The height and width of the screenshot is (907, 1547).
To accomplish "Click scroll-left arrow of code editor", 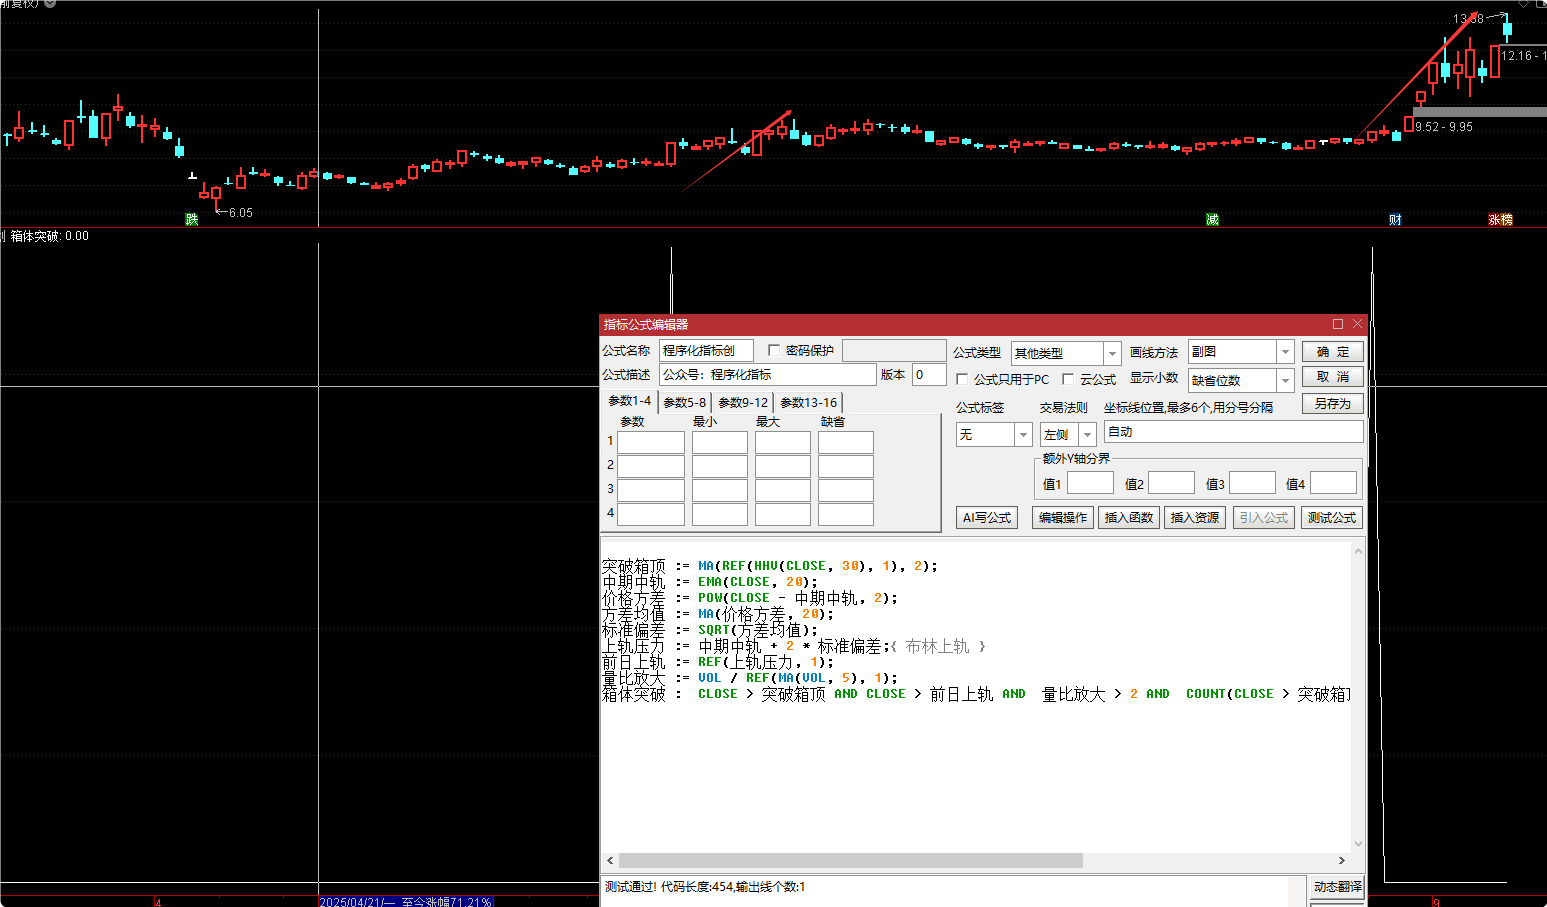I will (x=610, y=860).
